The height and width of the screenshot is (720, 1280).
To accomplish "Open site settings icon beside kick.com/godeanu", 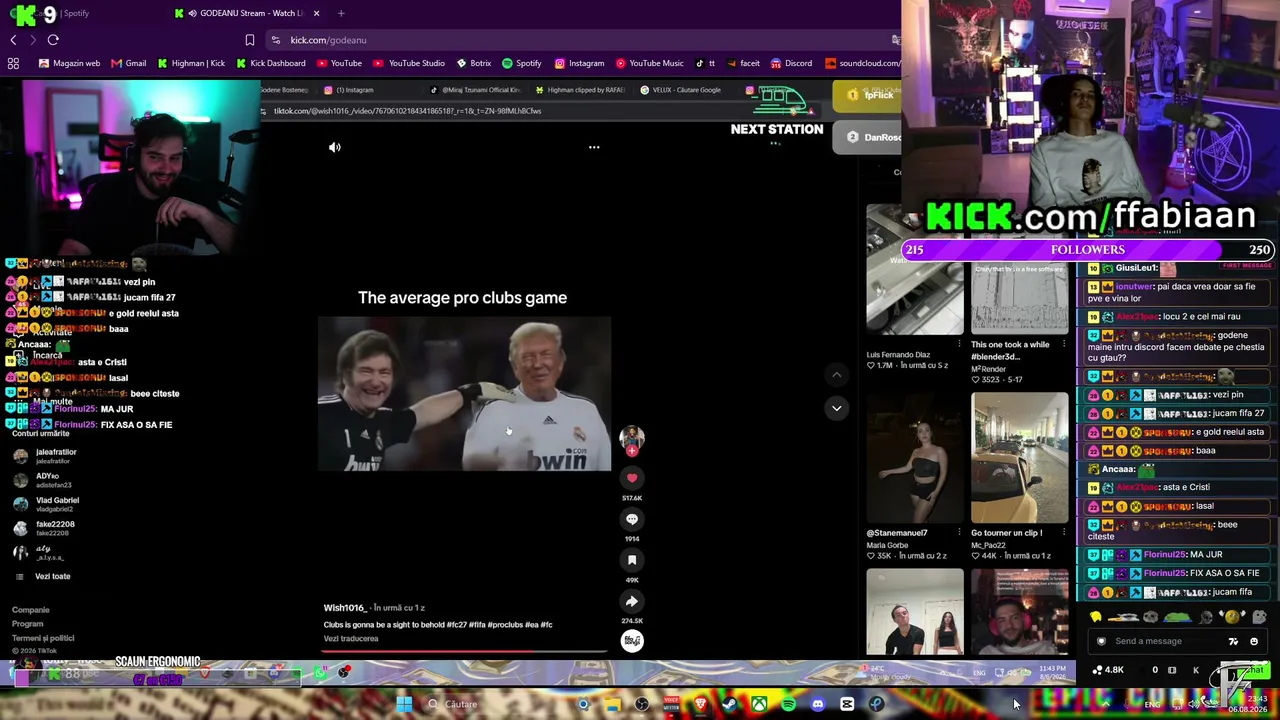I will 275,40.
